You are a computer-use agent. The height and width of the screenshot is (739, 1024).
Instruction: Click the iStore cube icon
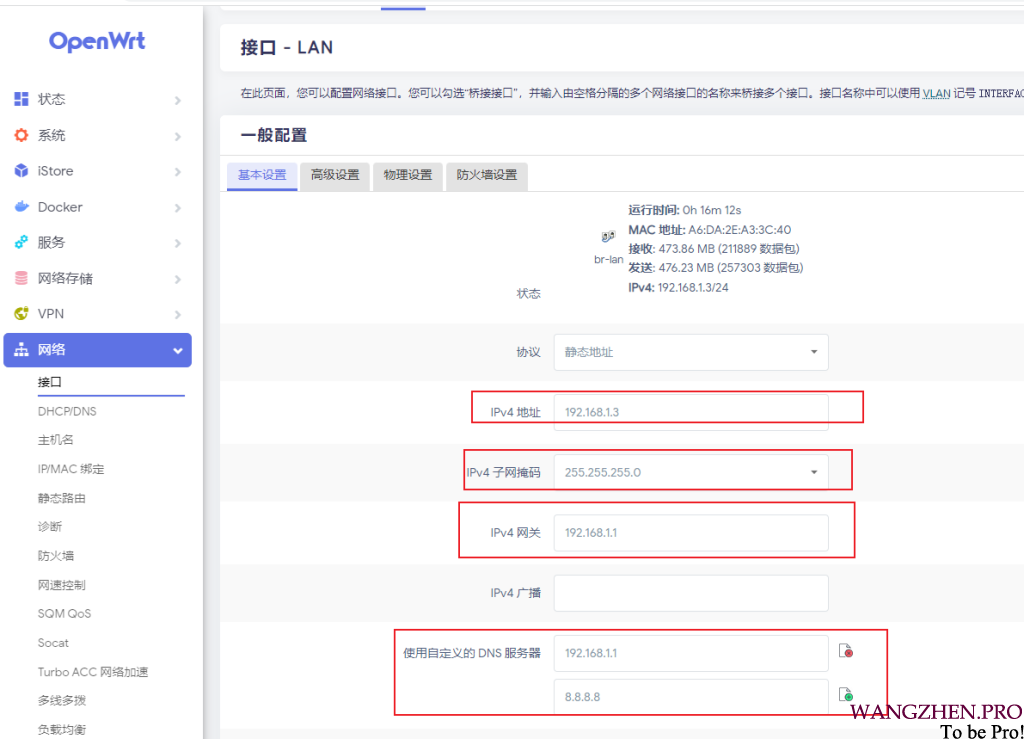[21, 171]
